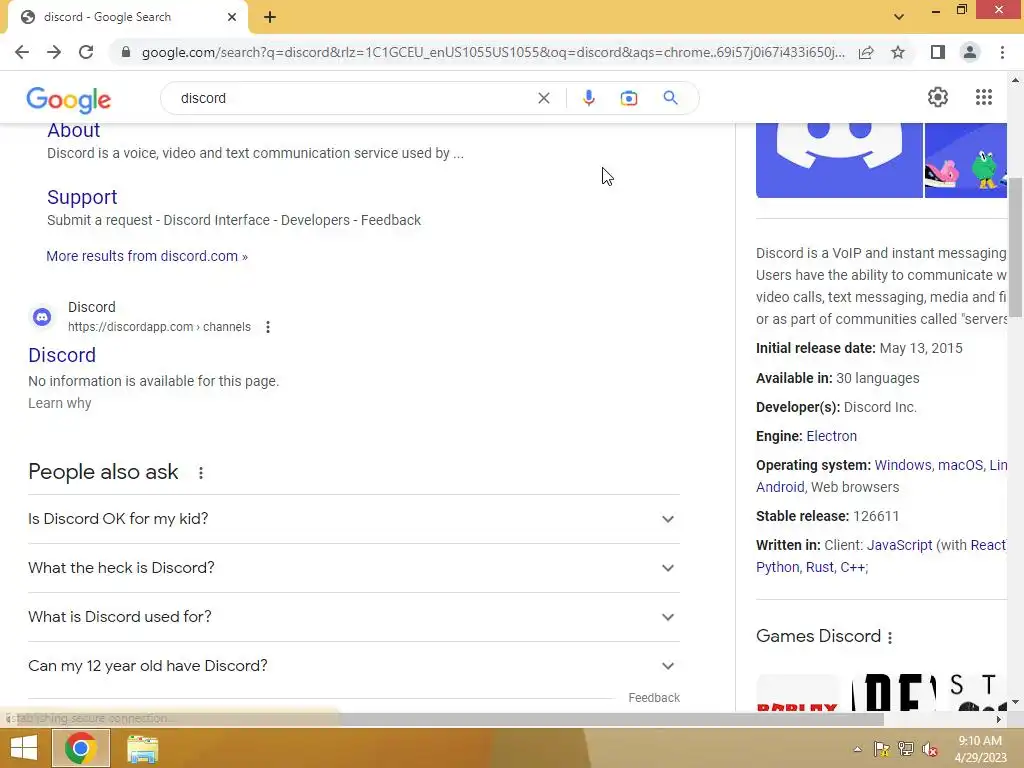Open the Discord logo image thumbnail
Image resolution: width=1024 pixels, height=768 pixels.
coord(839,160)
